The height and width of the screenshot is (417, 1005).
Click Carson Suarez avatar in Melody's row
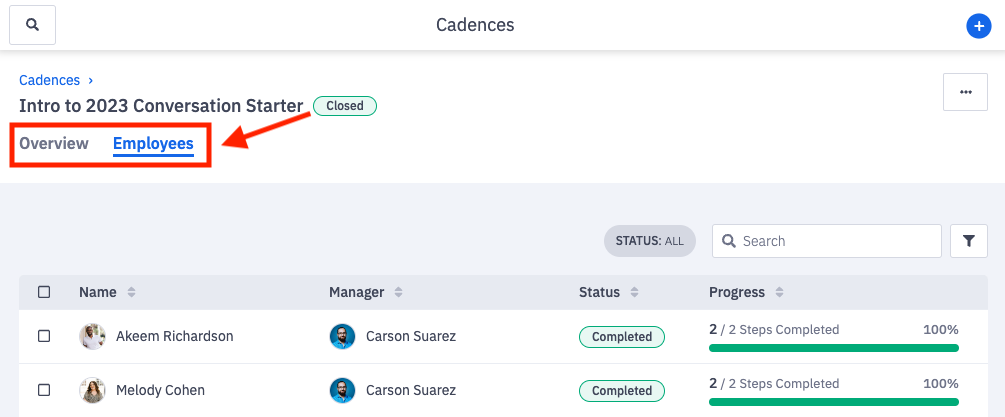pos(342,390)
